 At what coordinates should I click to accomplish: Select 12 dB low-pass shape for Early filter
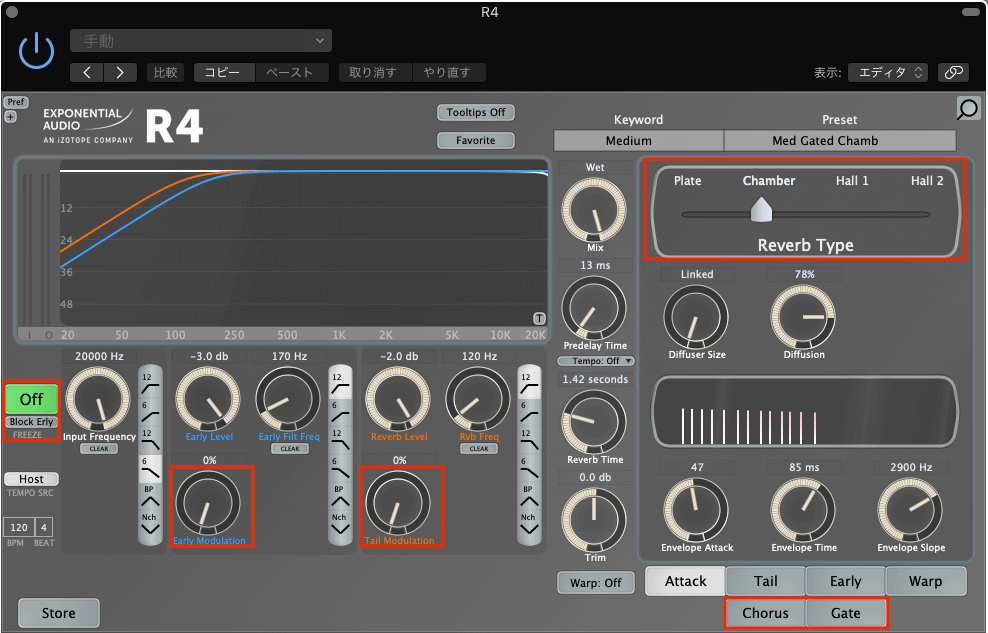click(x=340, y=440)
